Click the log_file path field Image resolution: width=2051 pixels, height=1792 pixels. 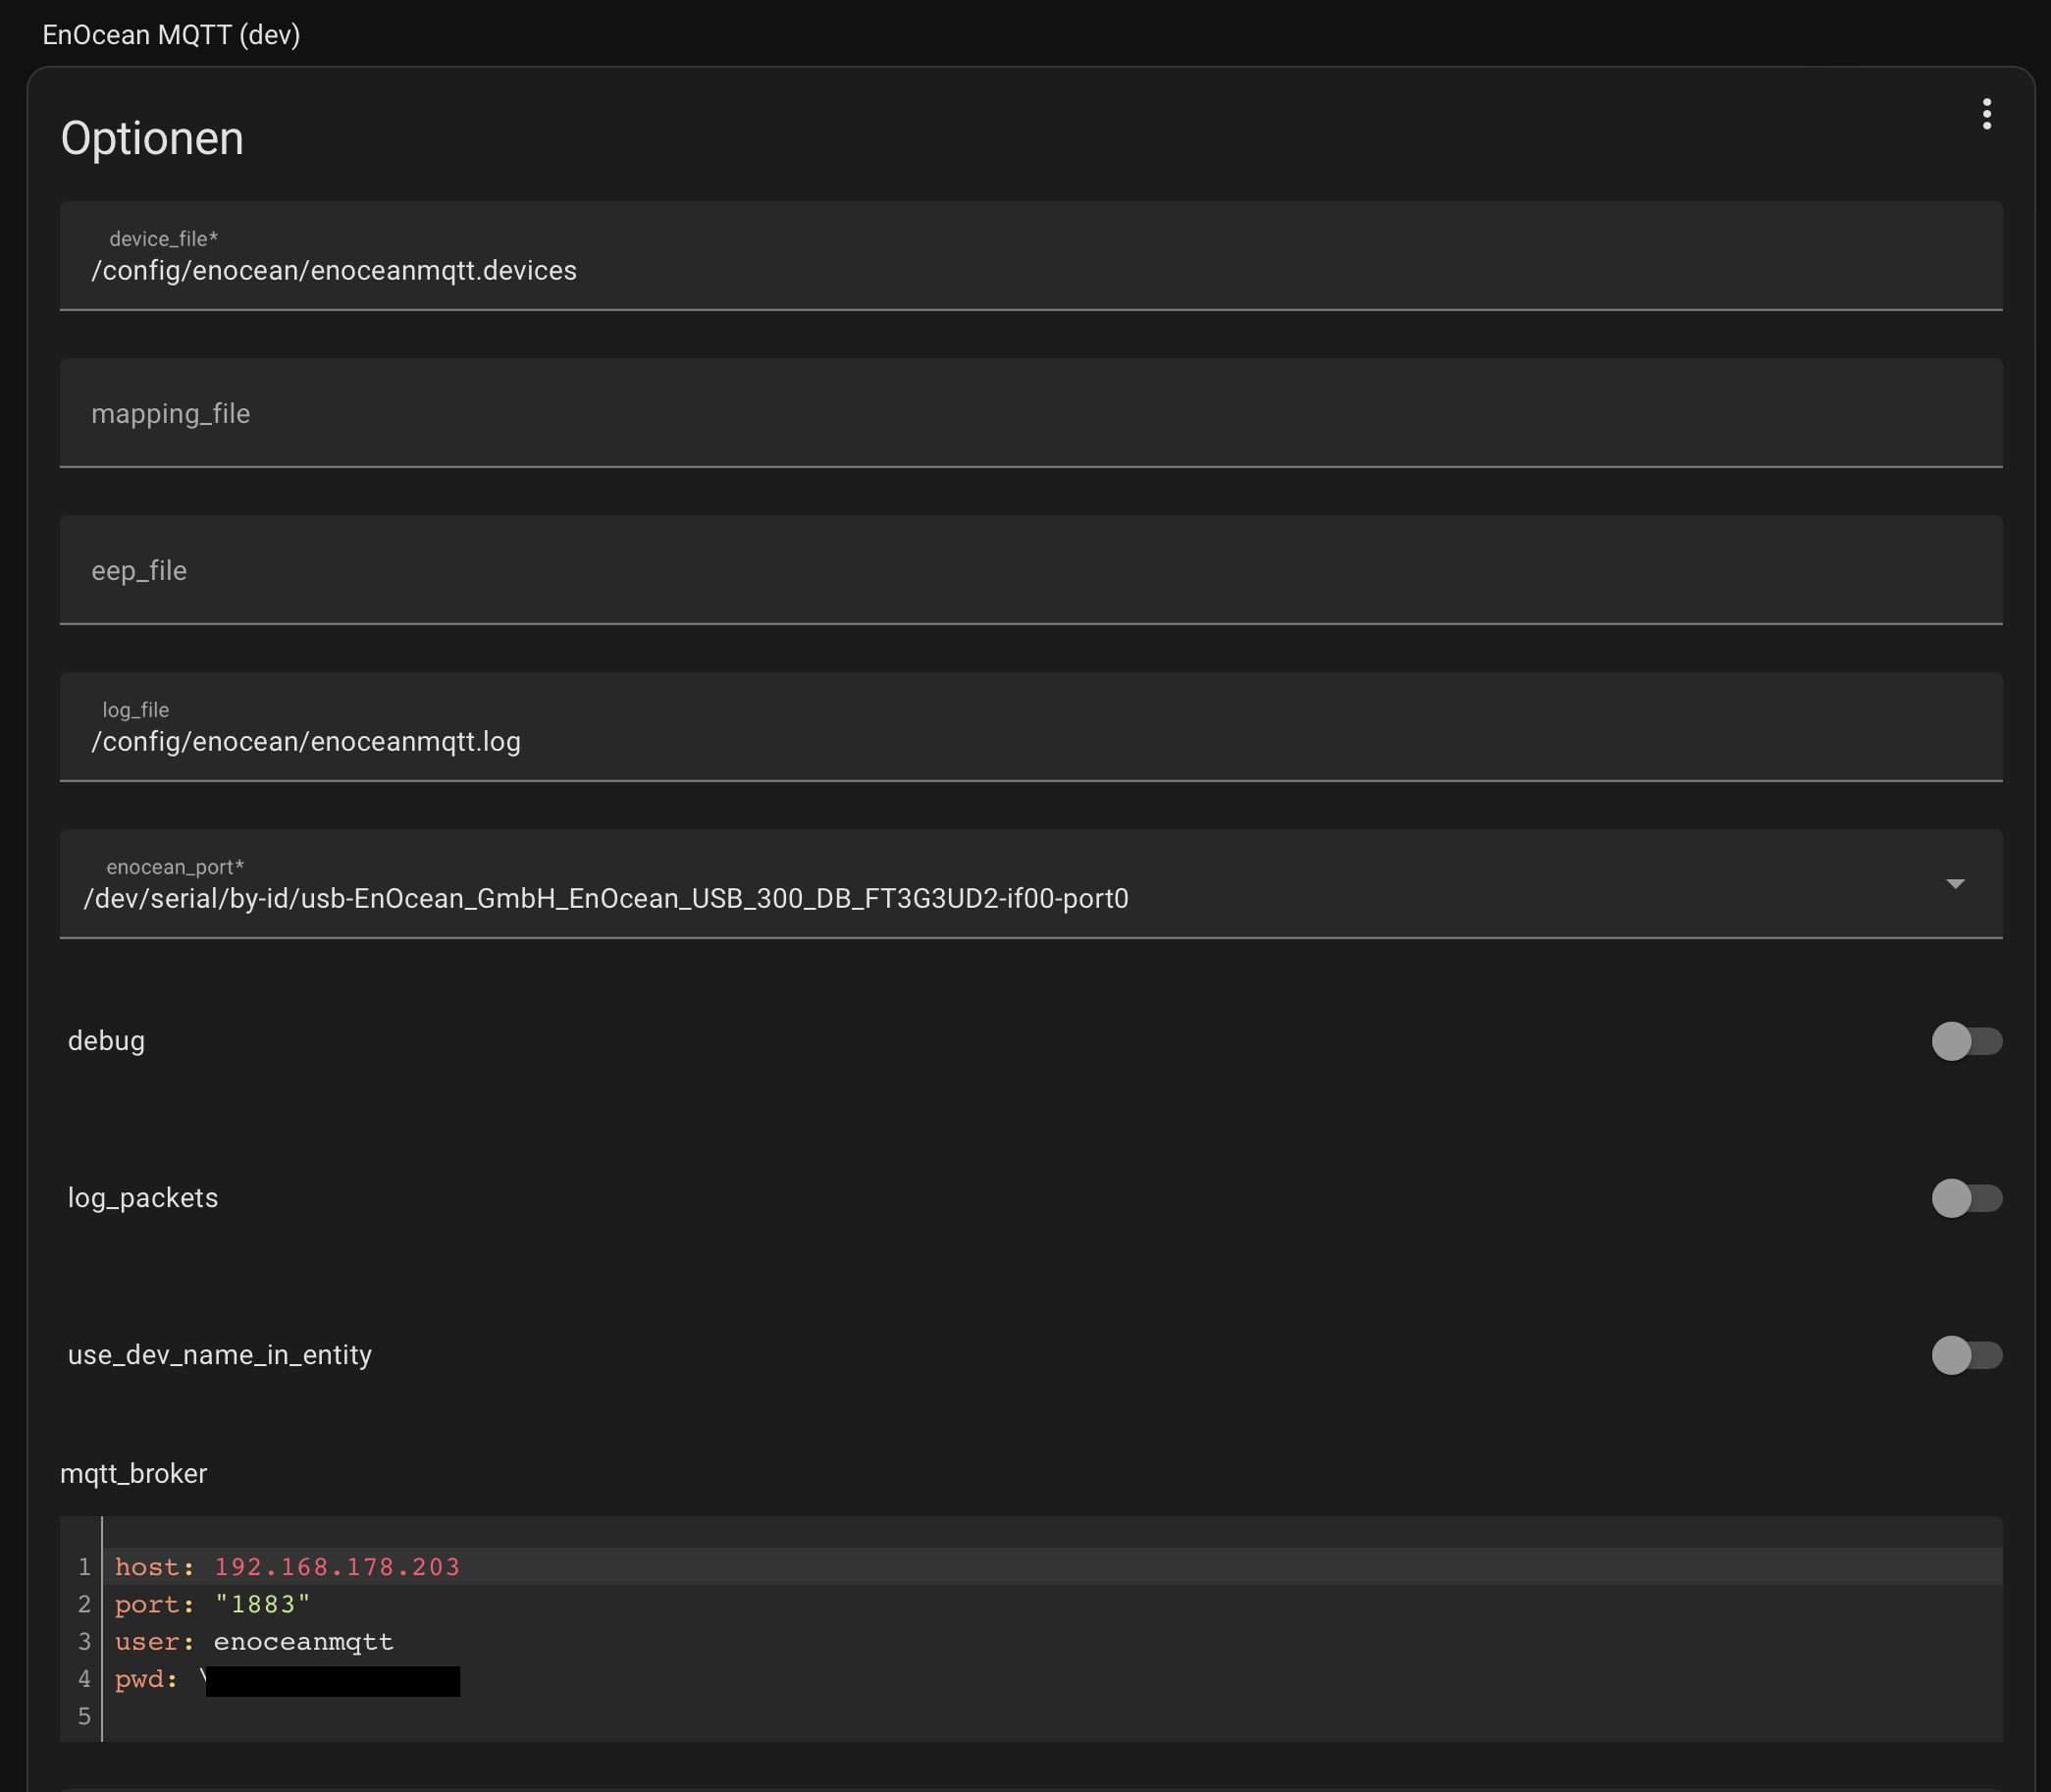pos(1030,727)
